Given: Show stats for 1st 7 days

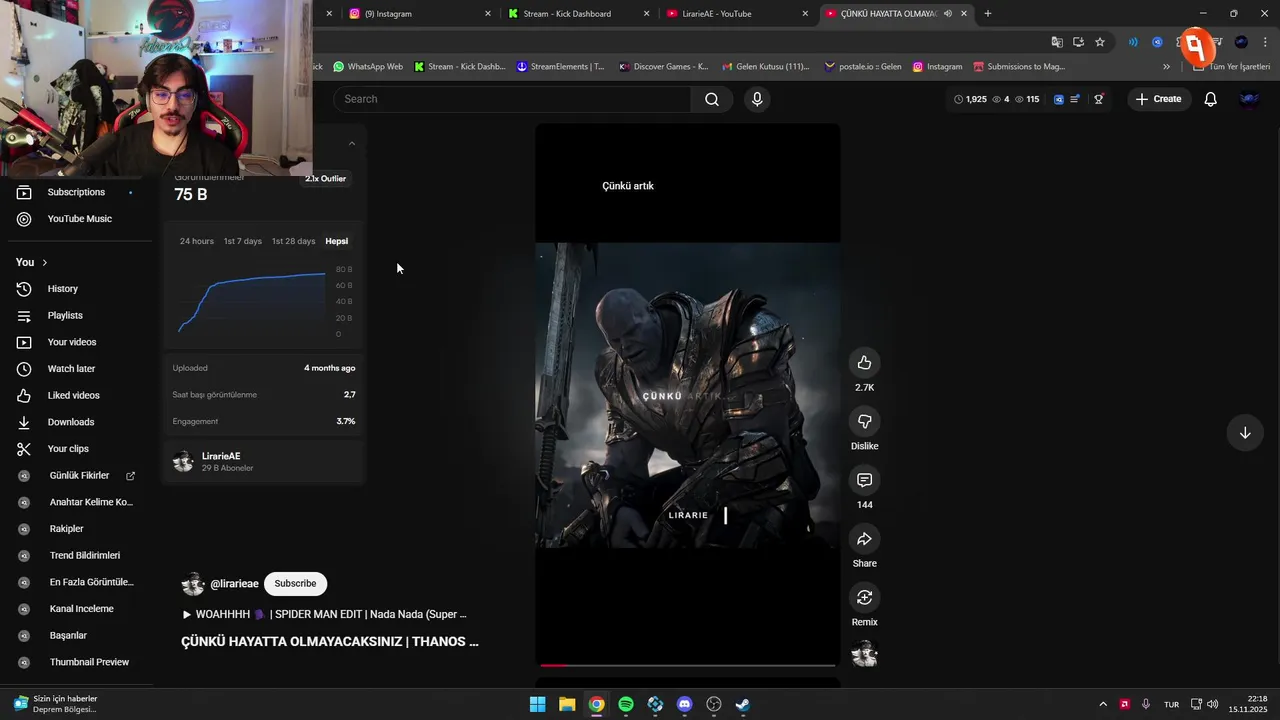Looking at the screenshot, I should click(x=243, y=241).
